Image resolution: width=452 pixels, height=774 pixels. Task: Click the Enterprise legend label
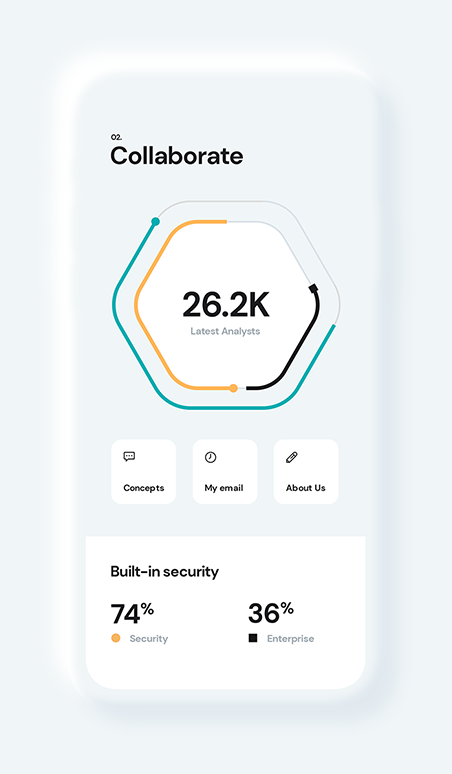pos(291,639)
